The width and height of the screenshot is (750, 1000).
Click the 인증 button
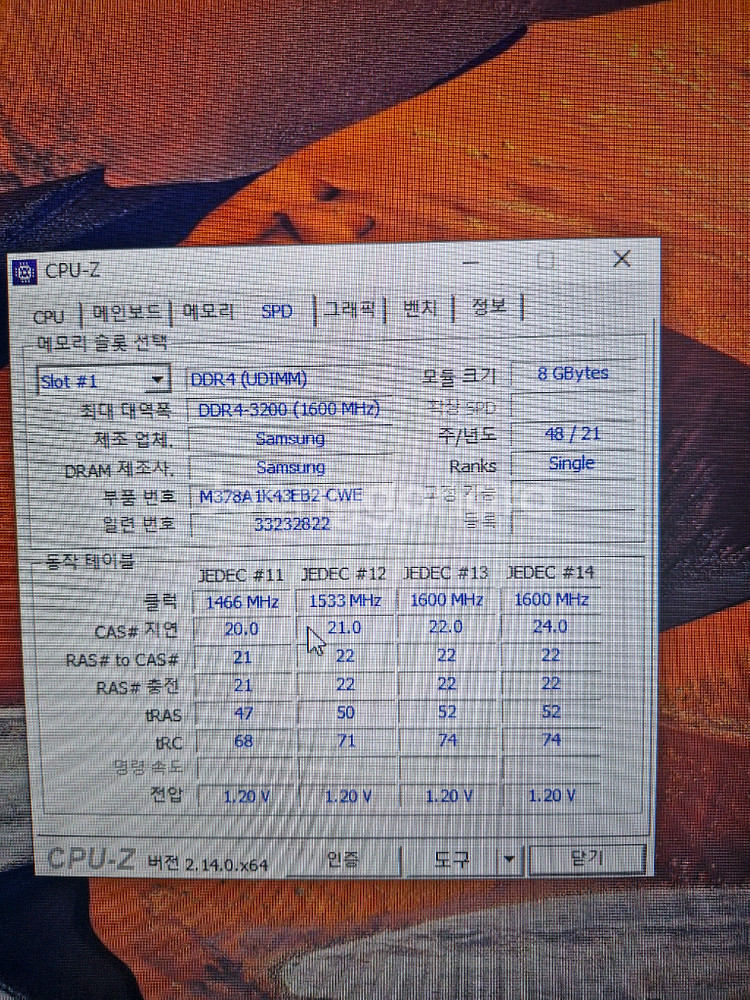[x=342, y=860]
